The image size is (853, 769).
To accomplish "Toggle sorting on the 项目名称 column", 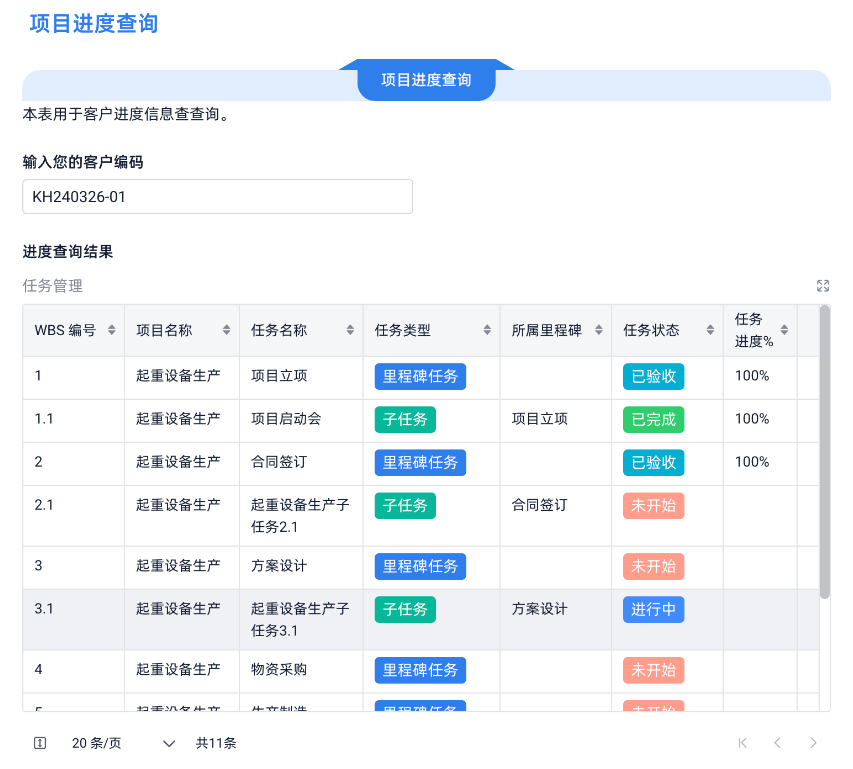I will click(x=228, y=329).
